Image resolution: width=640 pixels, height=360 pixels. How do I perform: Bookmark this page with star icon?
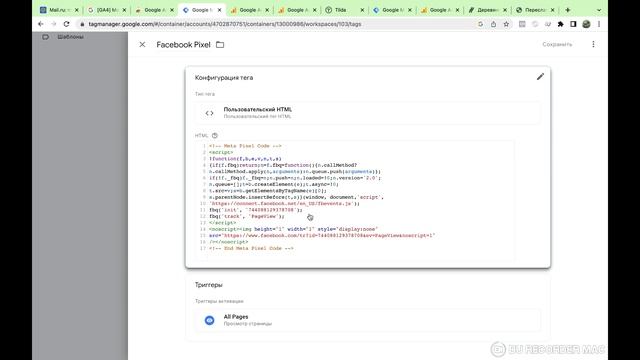pos(506,24)
